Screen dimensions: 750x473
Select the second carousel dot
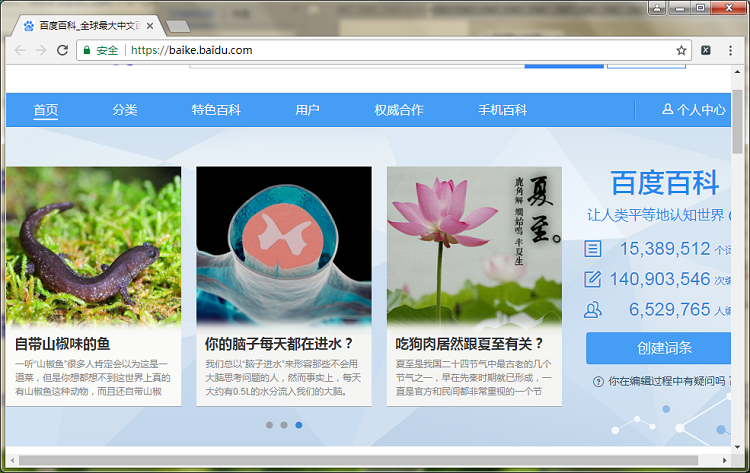pyautogui.click(x=284, y=425)
